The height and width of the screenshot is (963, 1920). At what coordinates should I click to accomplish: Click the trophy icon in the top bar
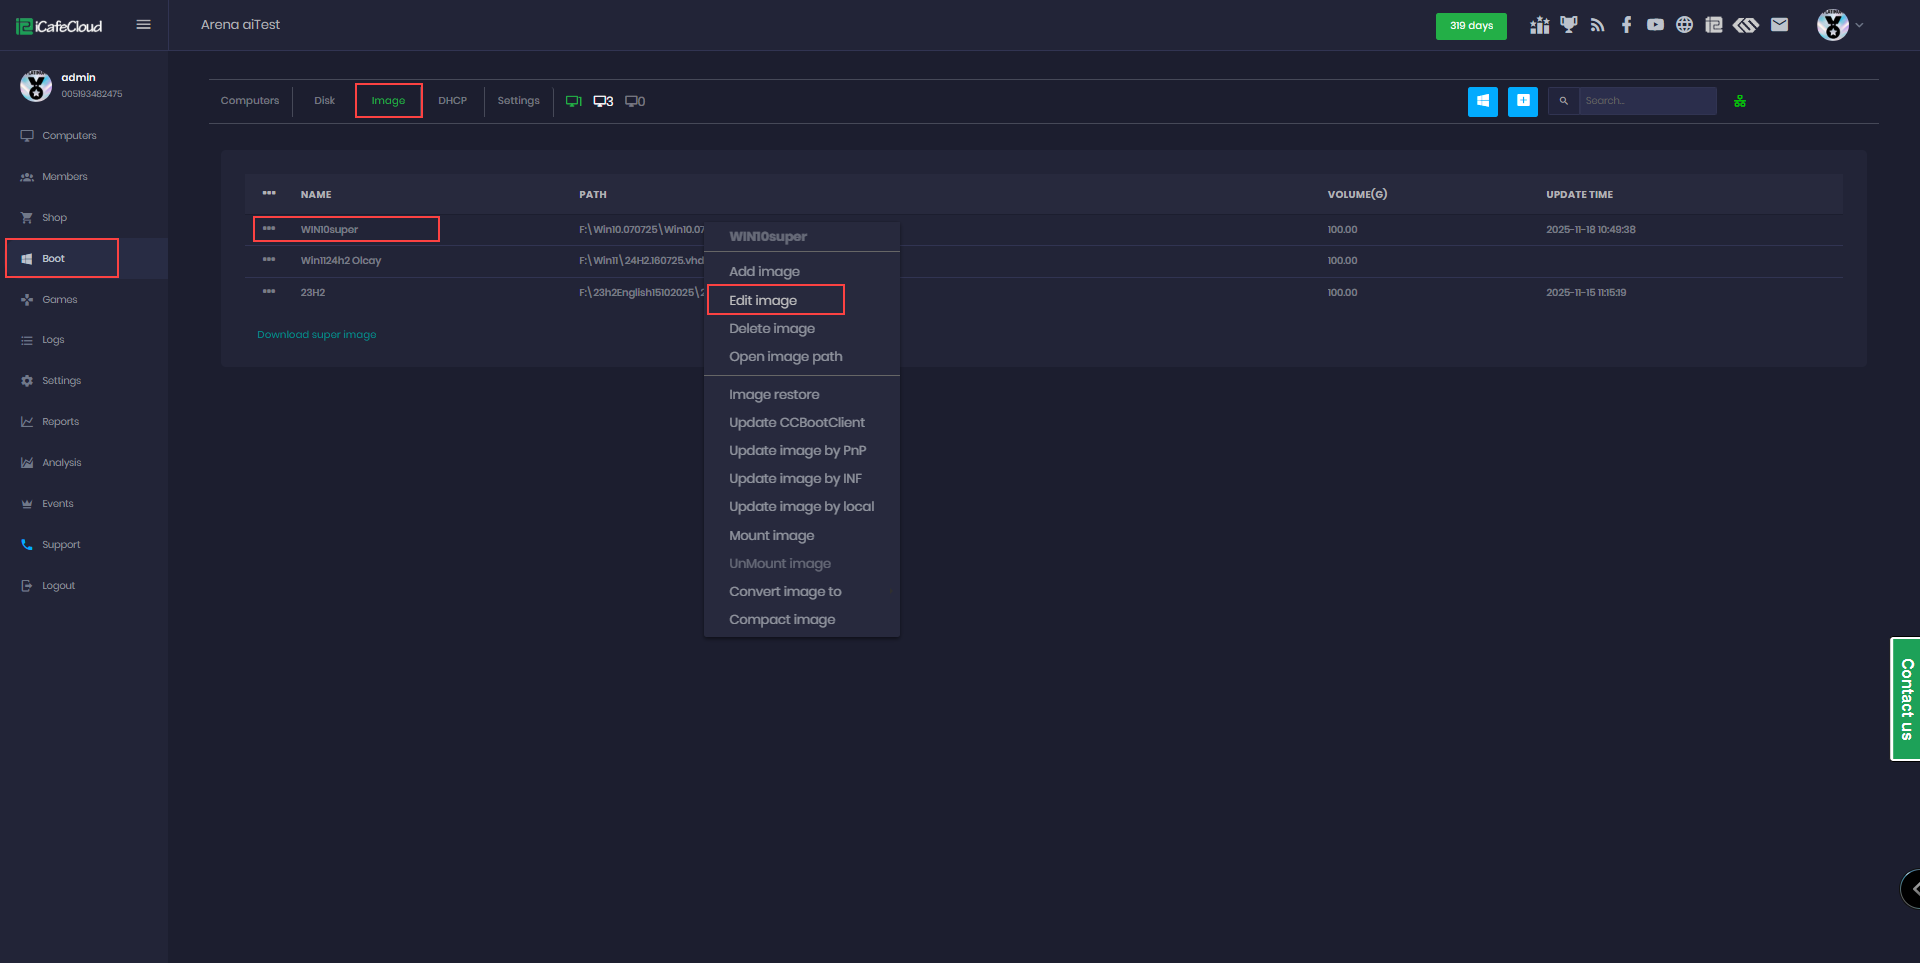coord(1568,24)
